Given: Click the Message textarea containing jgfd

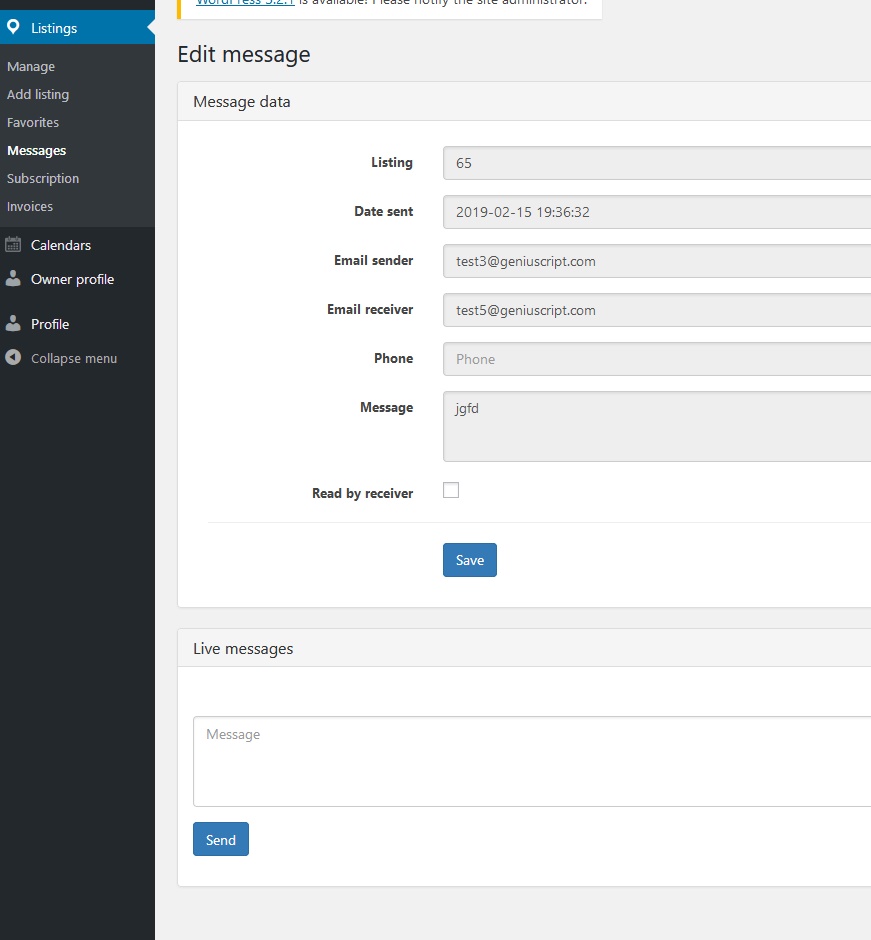Looking at the screenshot, I should pos(657,426).
